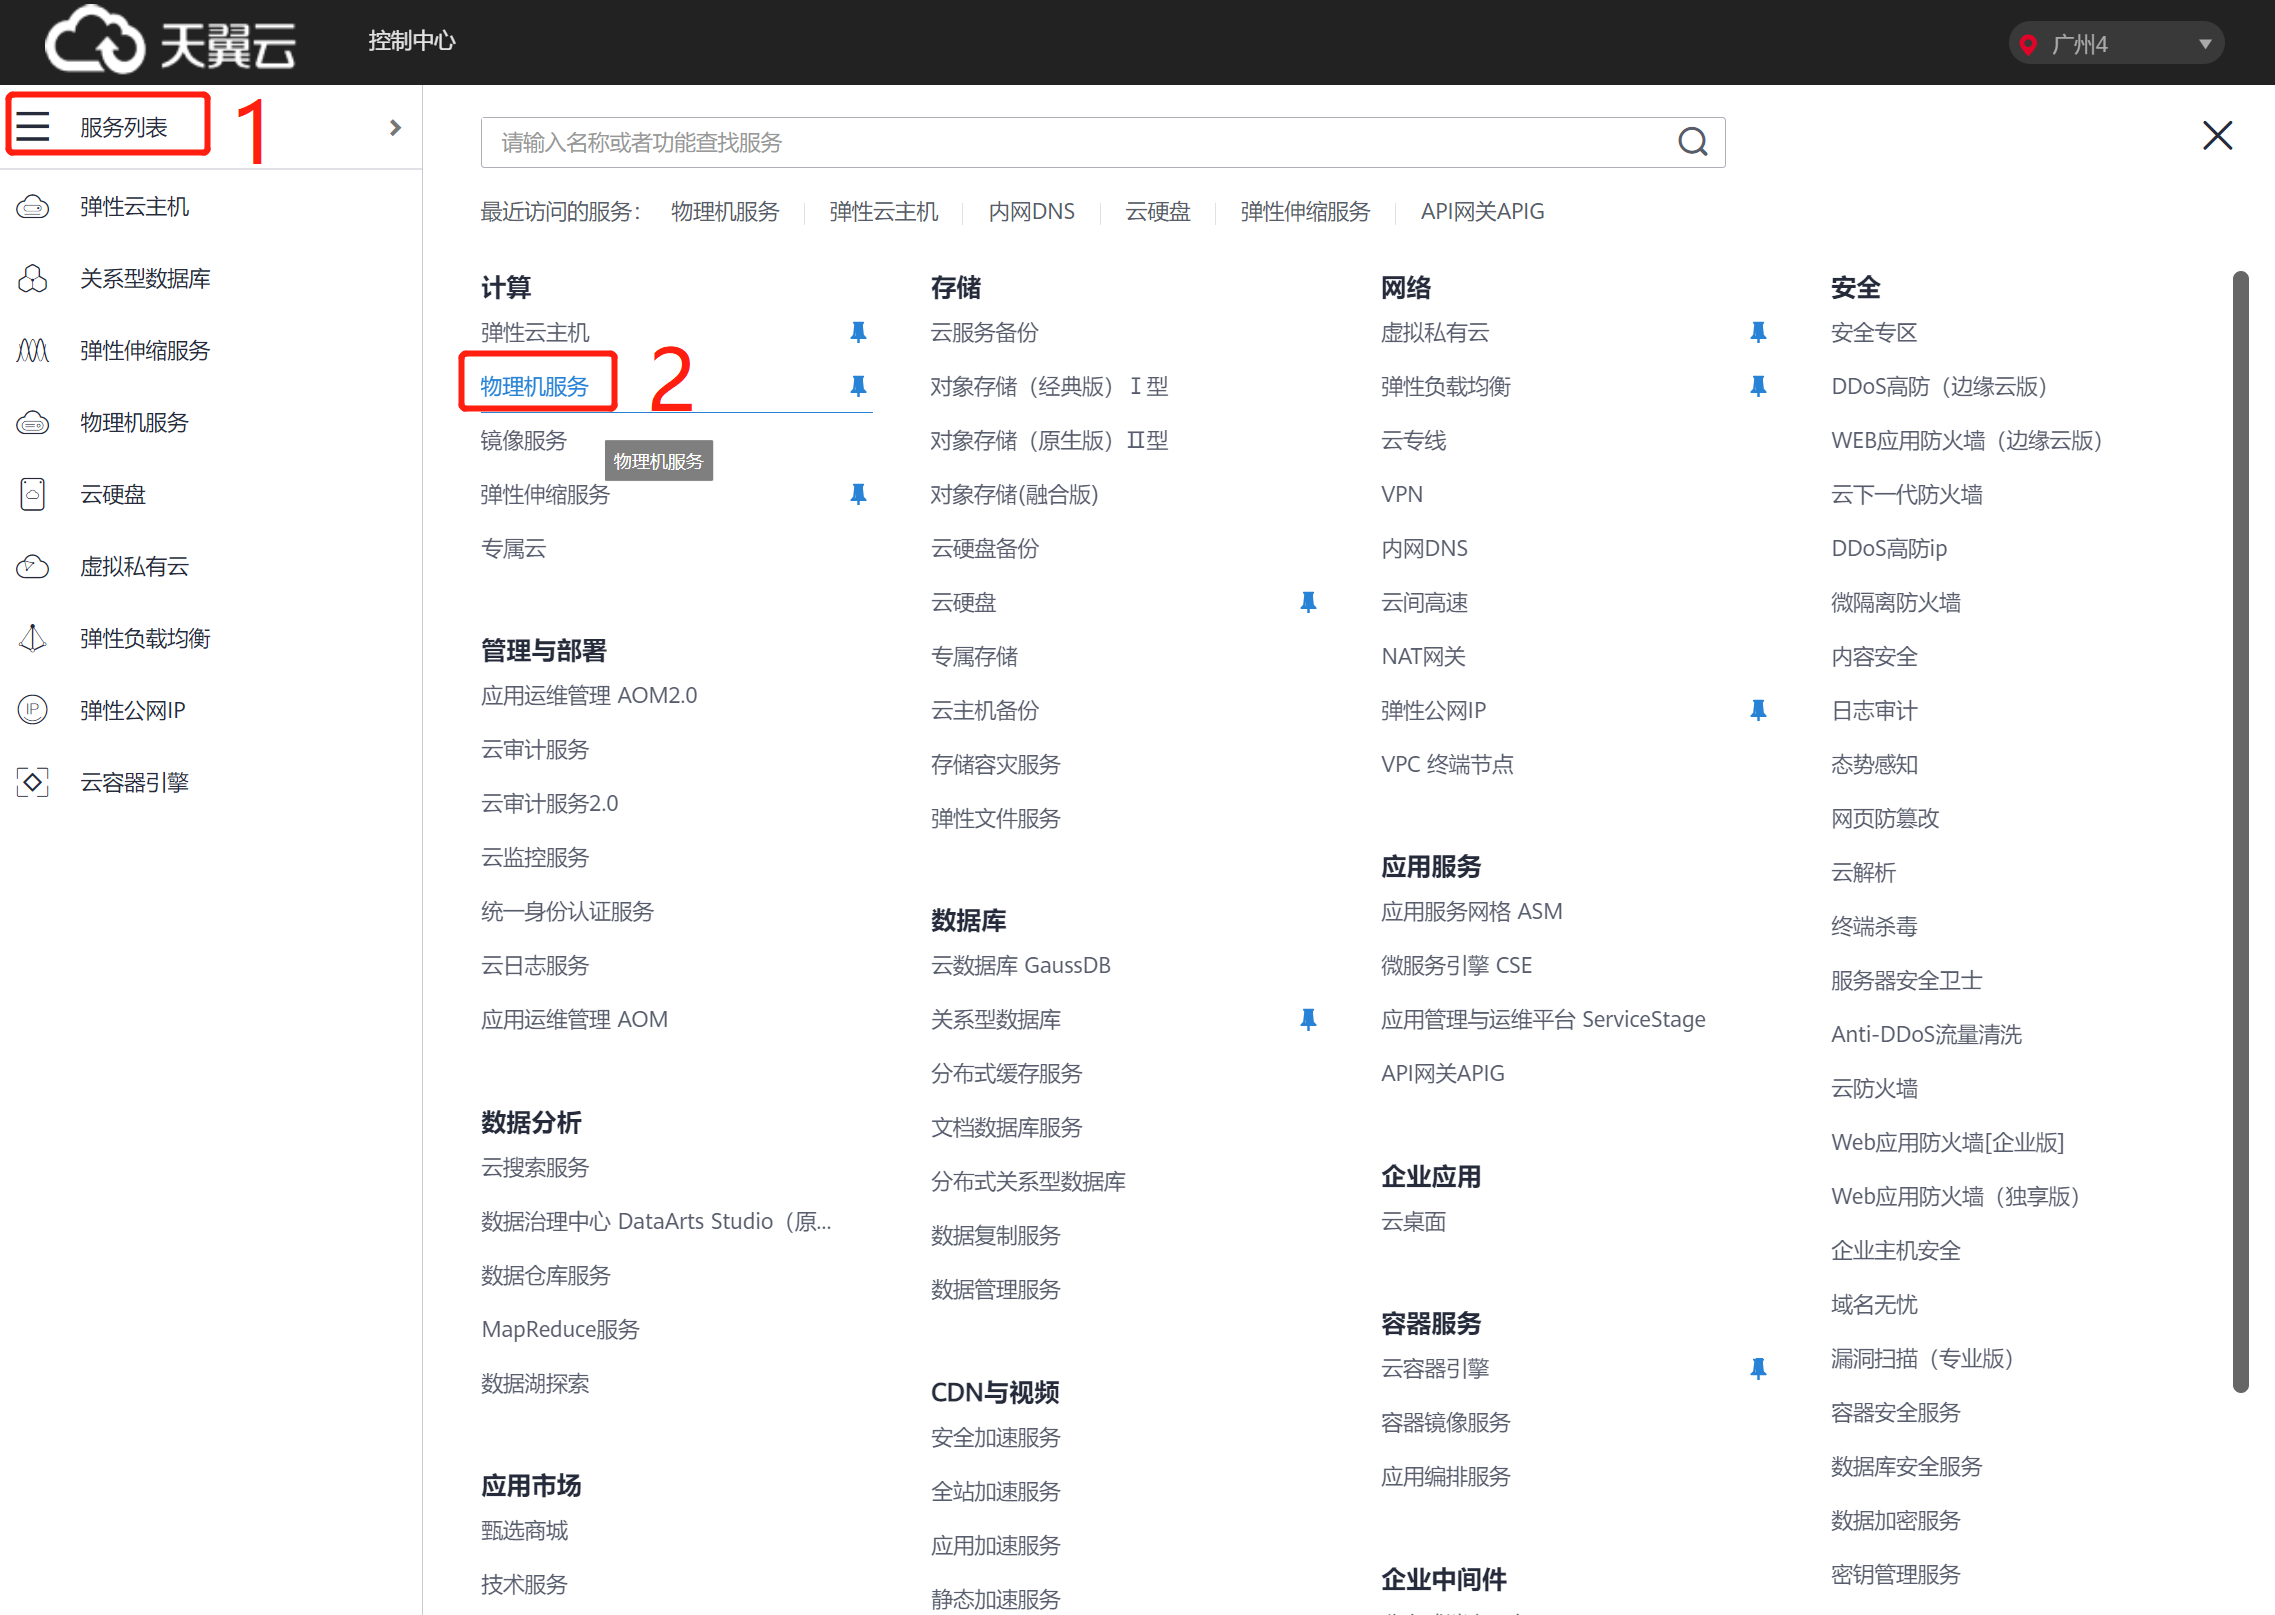Click the 物理机服务 sidebar icon
The height and width of the screenshot is (1615, 2275).
coord(33,422)
